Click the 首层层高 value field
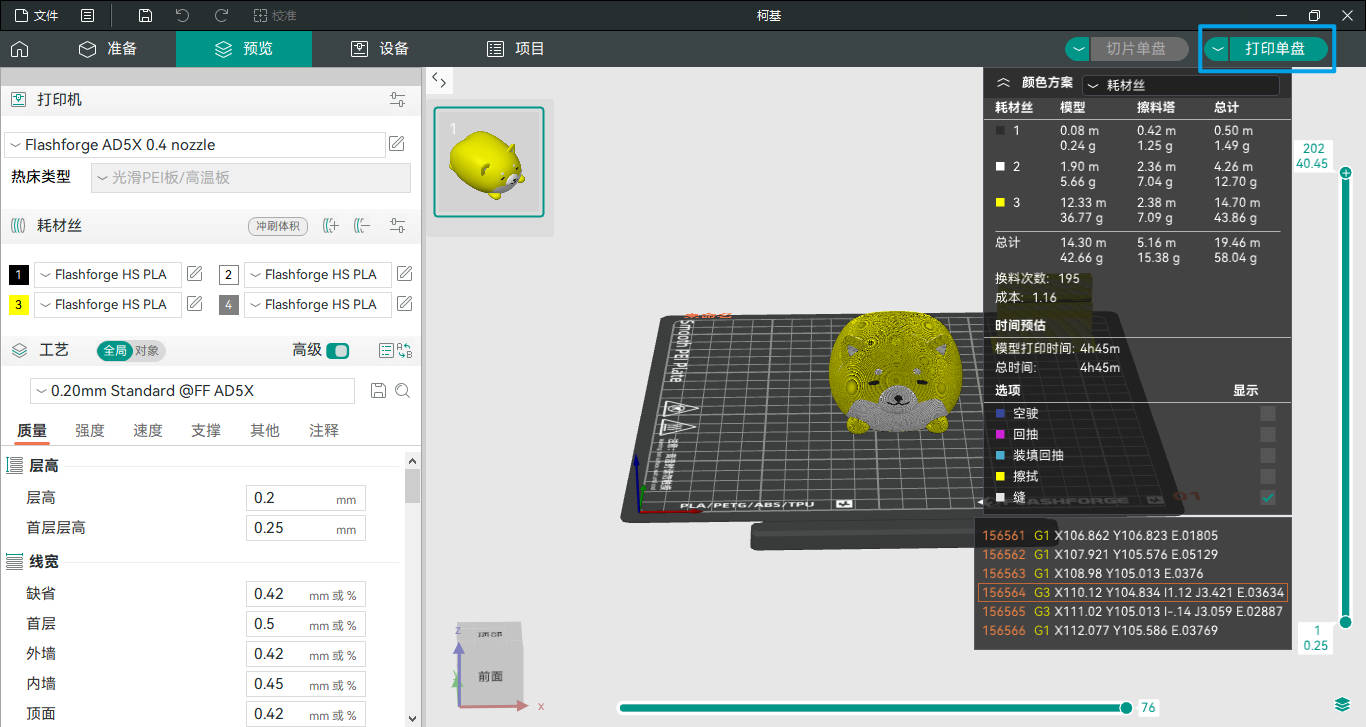Screen dimensions: 1366x727 (306, 528)
